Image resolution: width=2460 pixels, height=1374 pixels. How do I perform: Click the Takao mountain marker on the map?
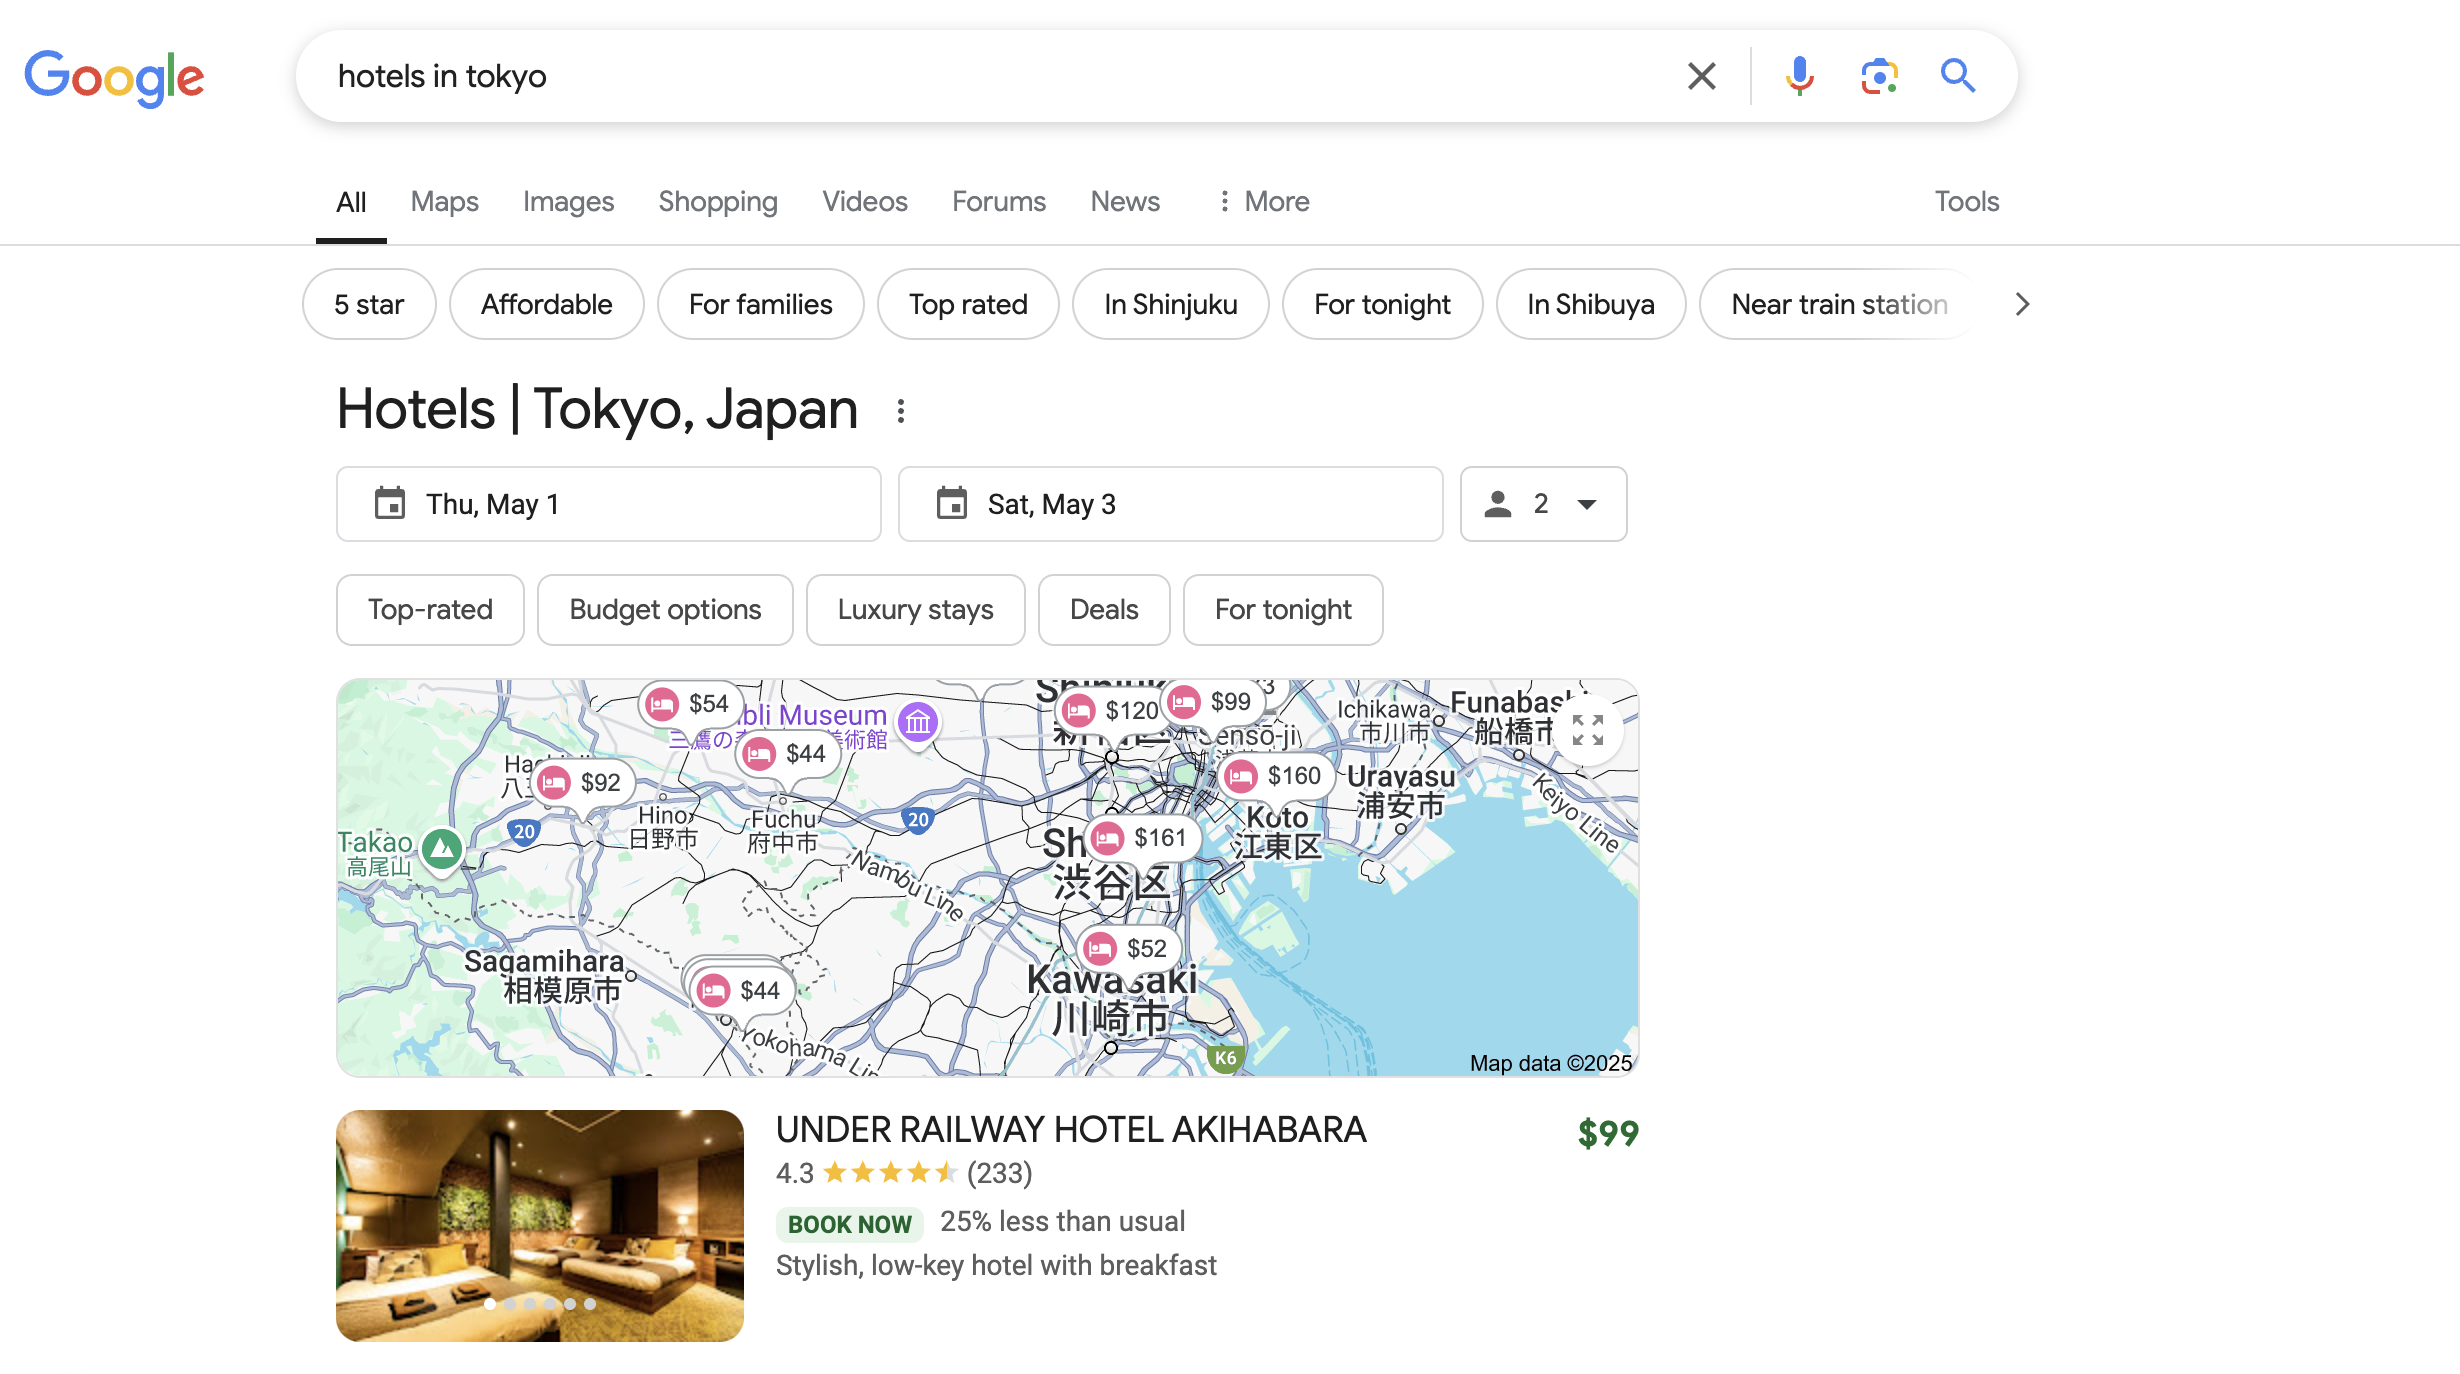441,850
